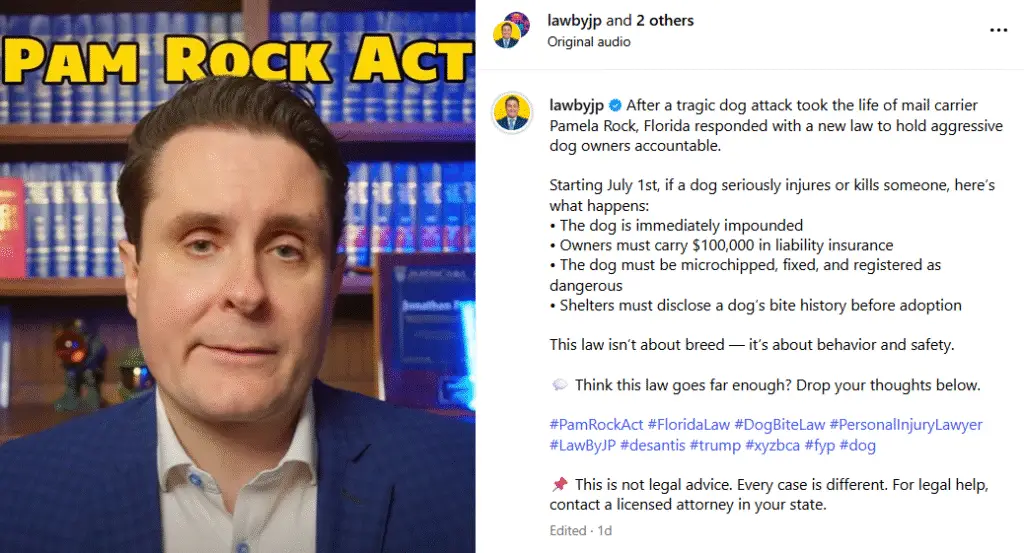The image size is (1024, 553).
Task: Open the #FloridaLaw hashtag
Action: pyautogui.click(x=688, y=424)
